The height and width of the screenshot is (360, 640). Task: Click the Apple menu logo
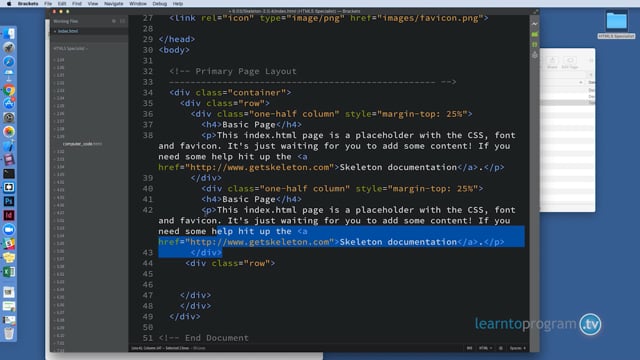pos(9,4)
